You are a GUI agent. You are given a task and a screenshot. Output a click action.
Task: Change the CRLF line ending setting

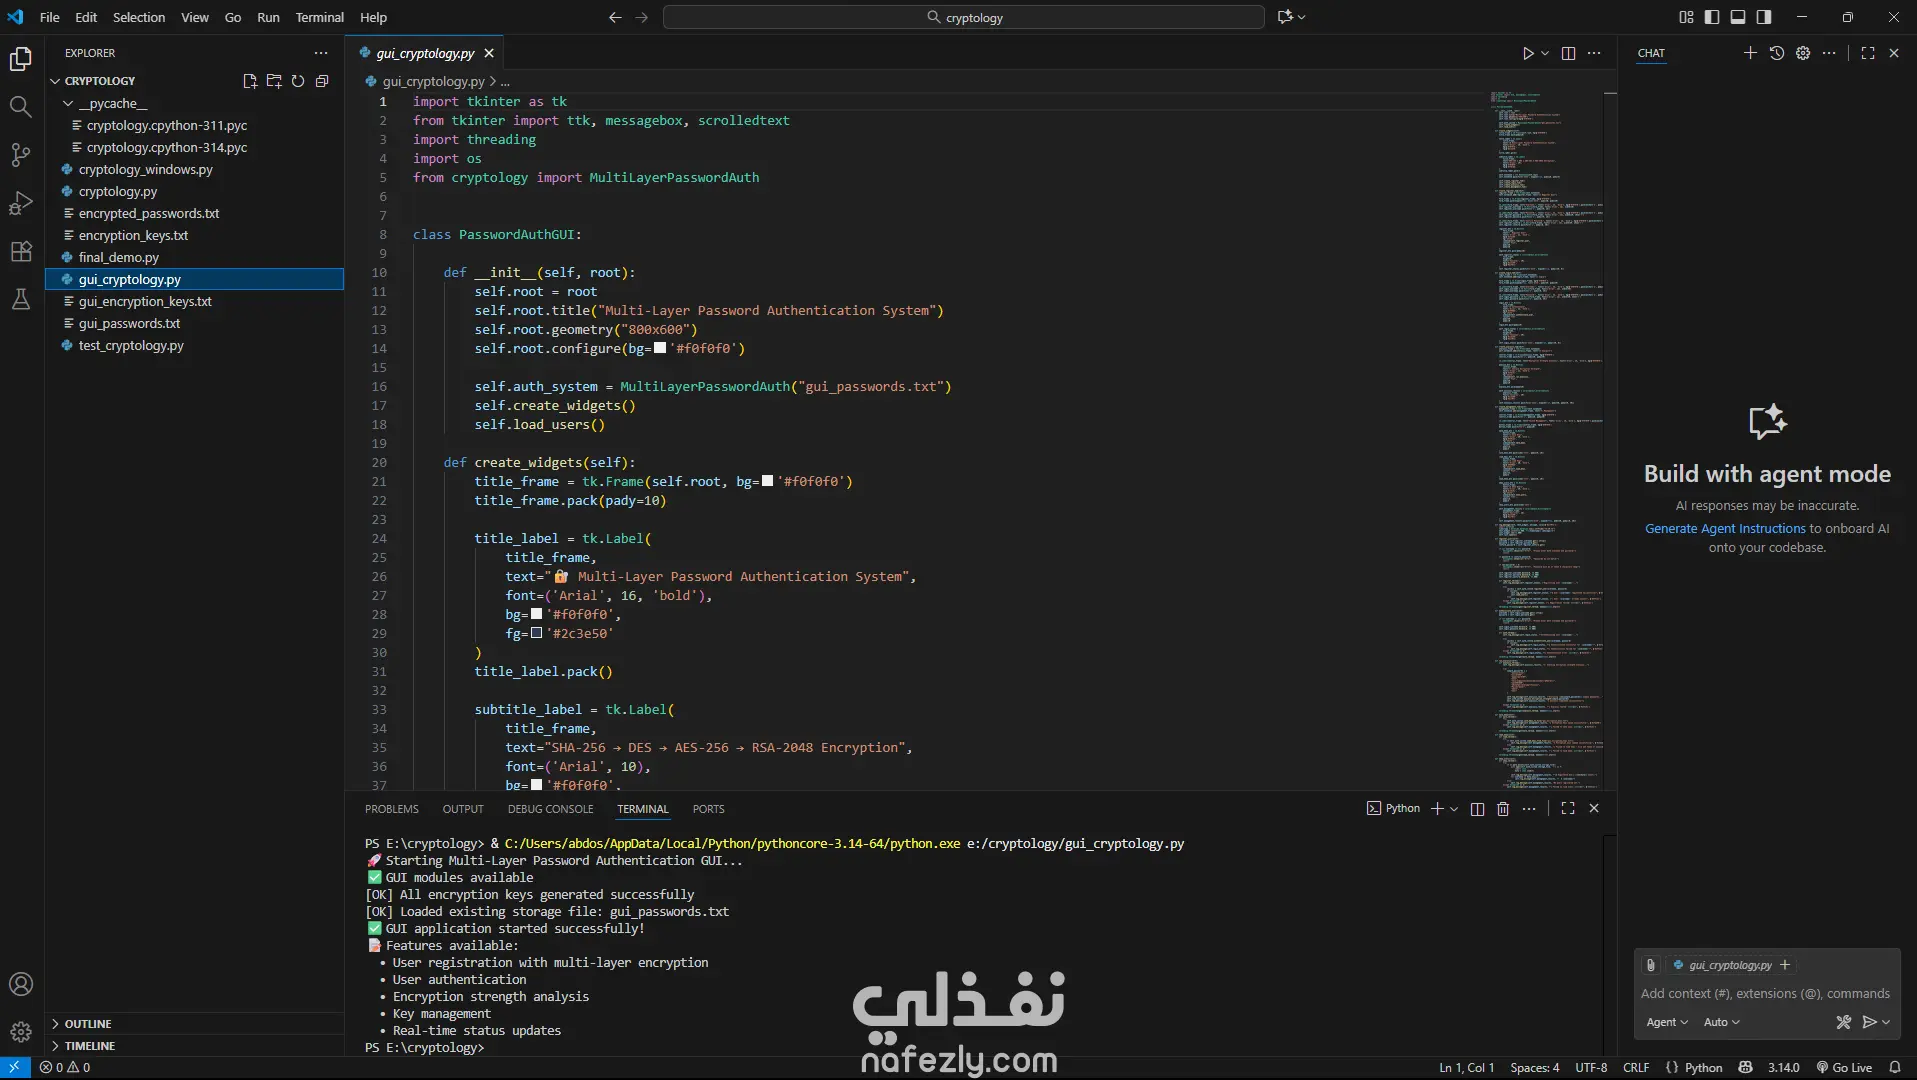coord(1636,1067)
